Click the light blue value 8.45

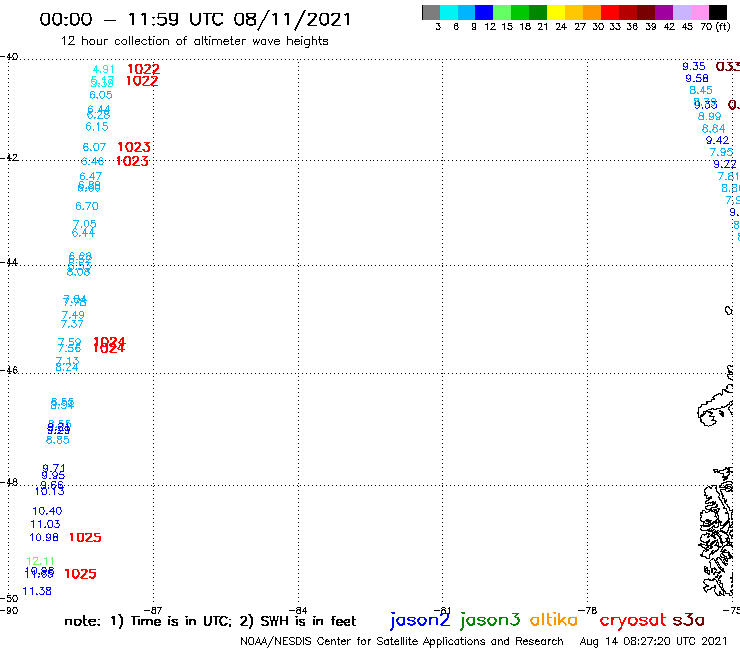pos(701,91)
